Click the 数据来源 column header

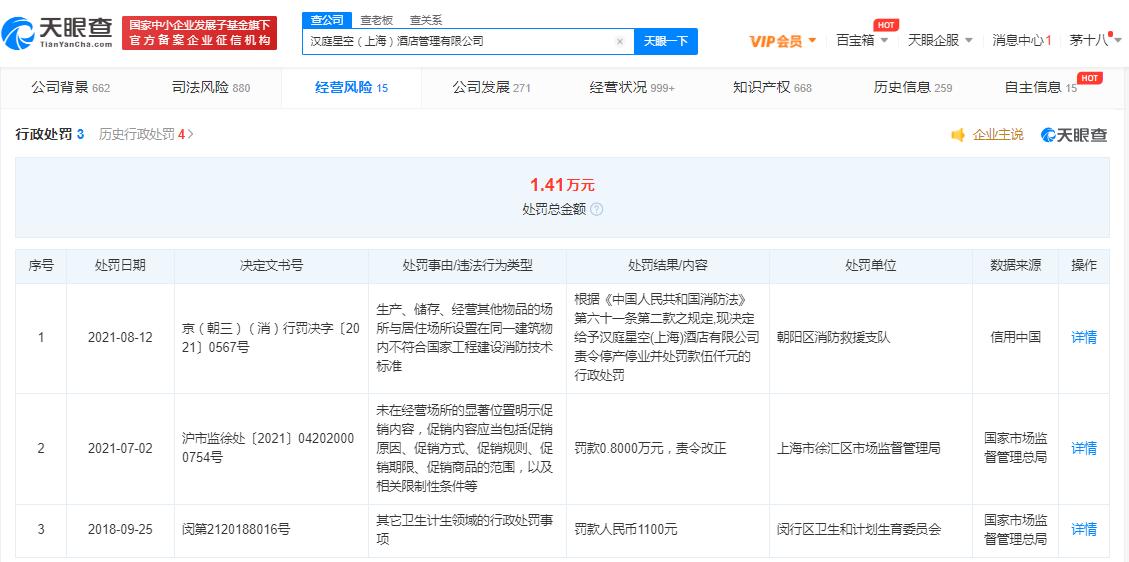(x=1015, y=266)
